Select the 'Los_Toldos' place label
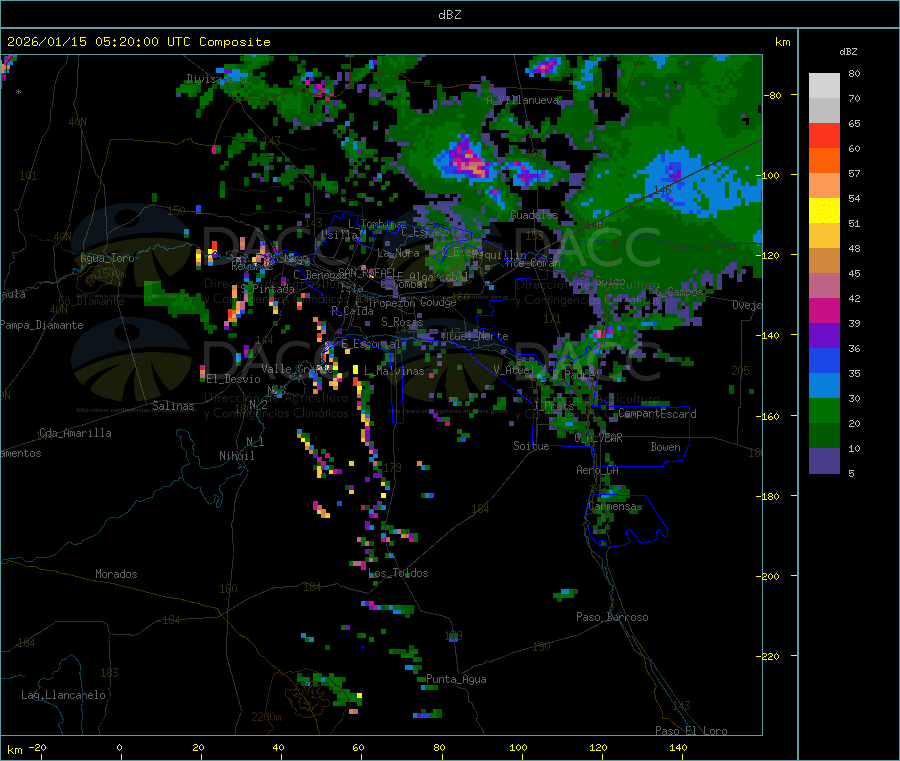 (398, 573)
